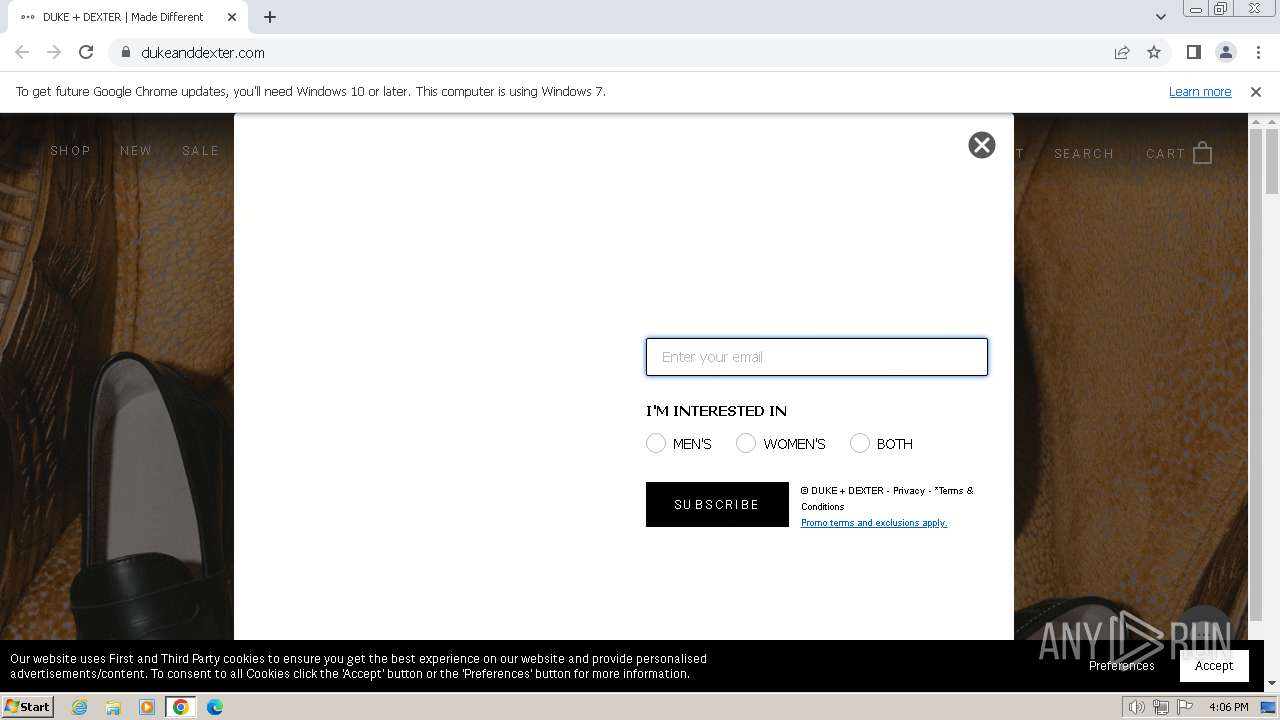
Task: Select the MEN'S radio option
Action: pos(656,443)
